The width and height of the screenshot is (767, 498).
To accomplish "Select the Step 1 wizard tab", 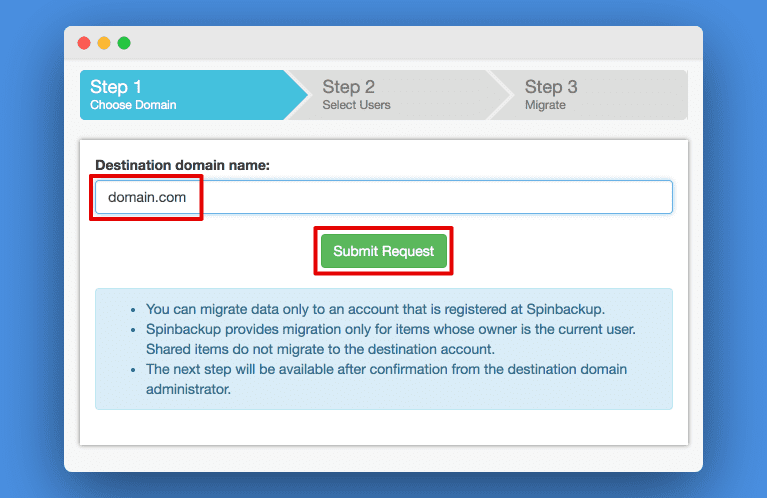I will pos(193,95).
